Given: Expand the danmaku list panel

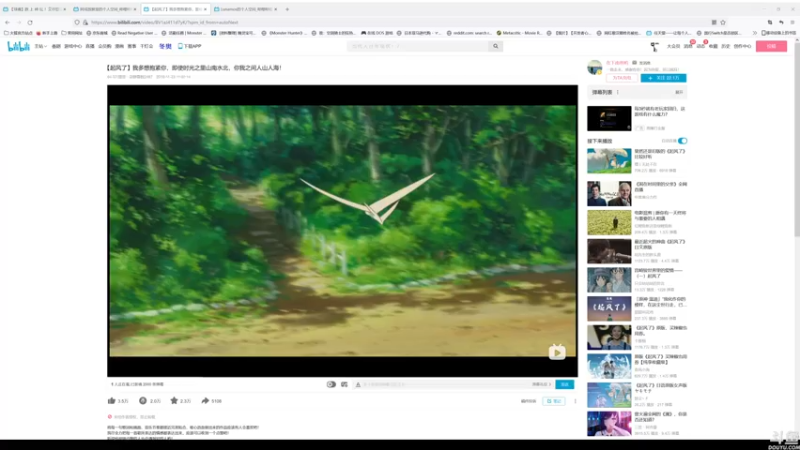Looking at the screenshot, I should (679, 92).
